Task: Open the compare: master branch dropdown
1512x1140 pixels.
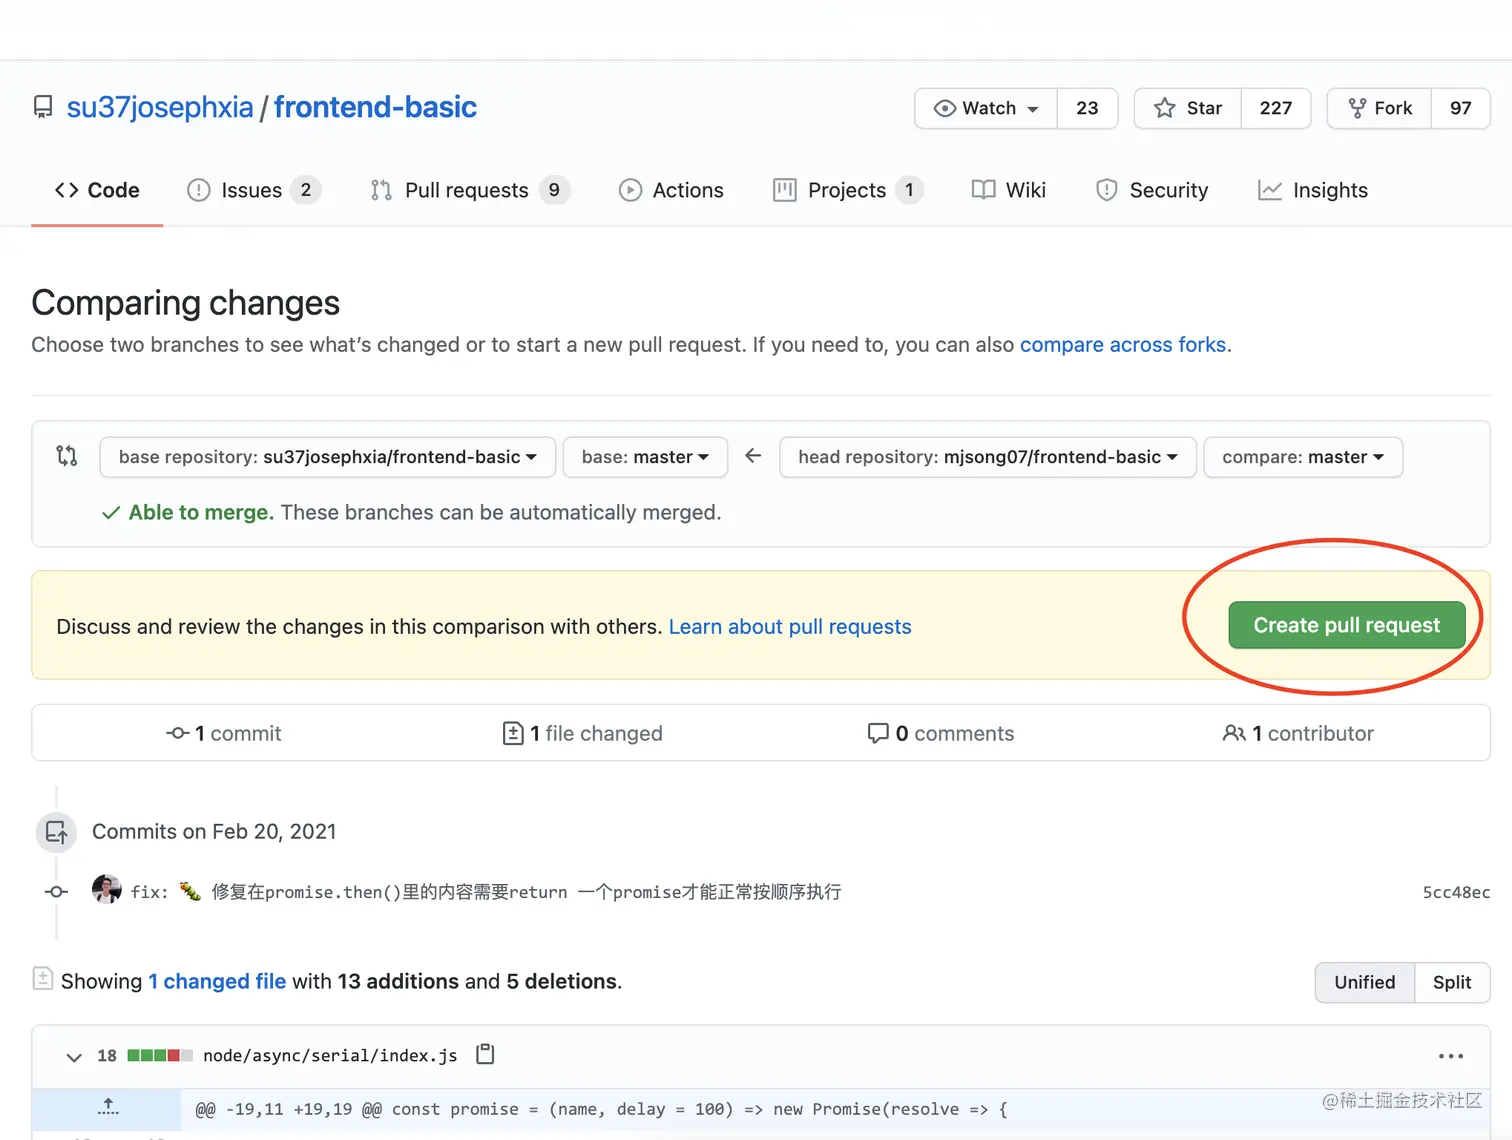Action: (x=1302, y=457)
